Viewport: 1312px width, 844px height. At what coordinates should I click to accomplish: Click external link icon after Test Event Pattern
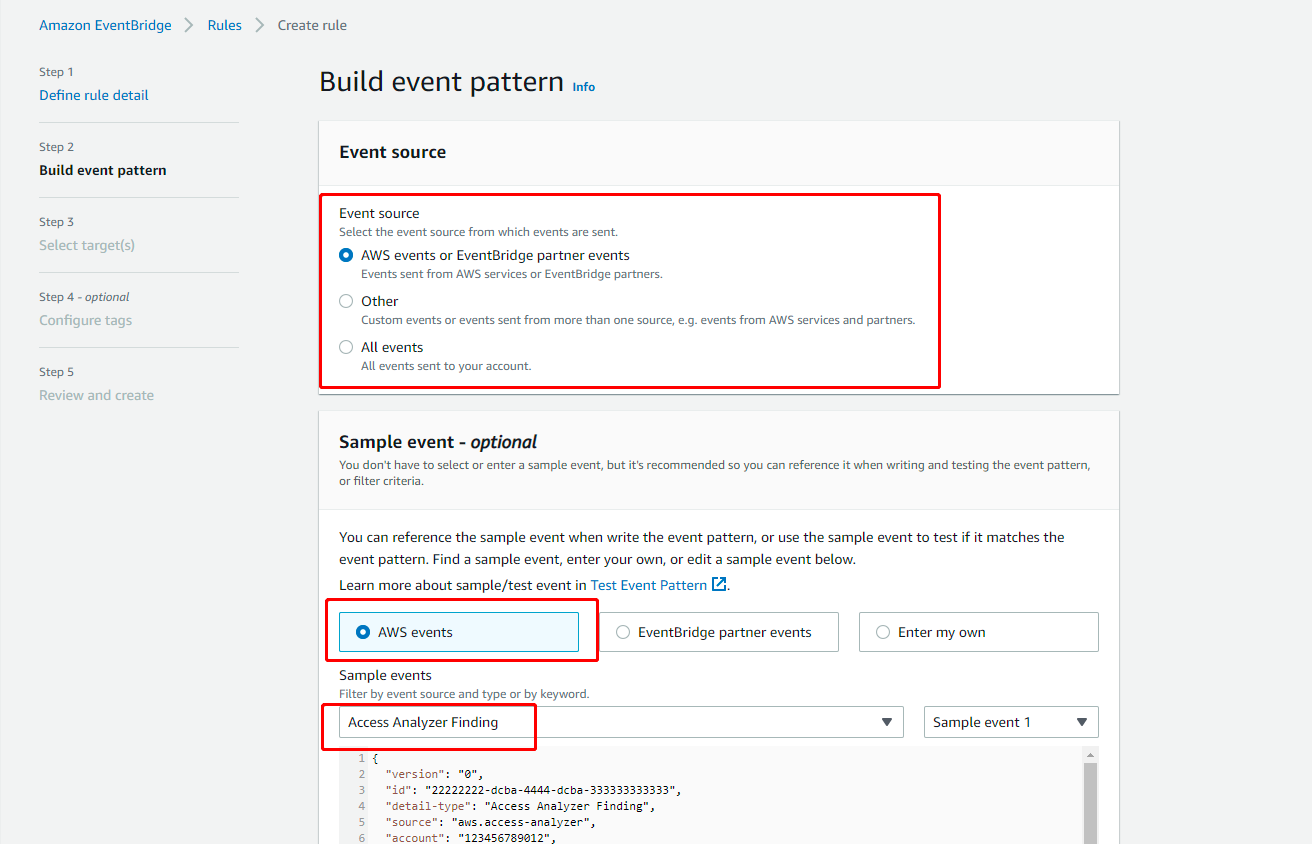coord(719,584)
